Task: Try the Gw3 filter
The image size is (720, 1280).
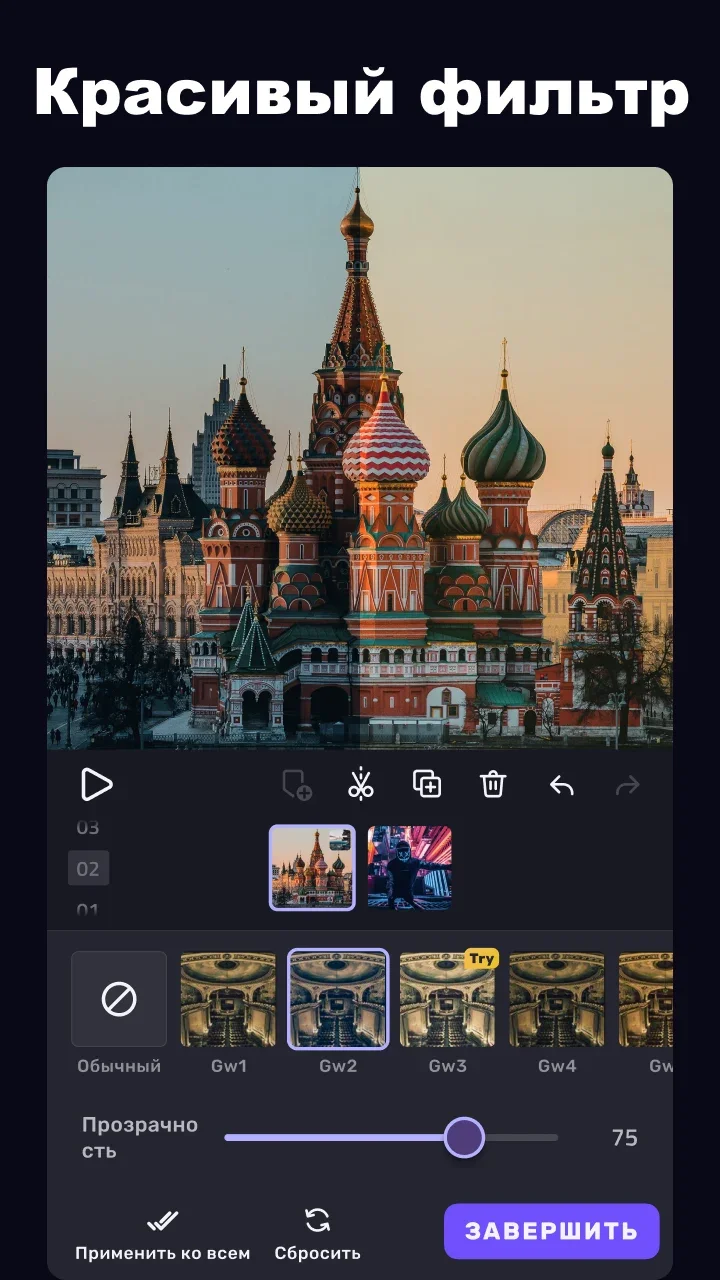Action: click(x=447, y=999)
